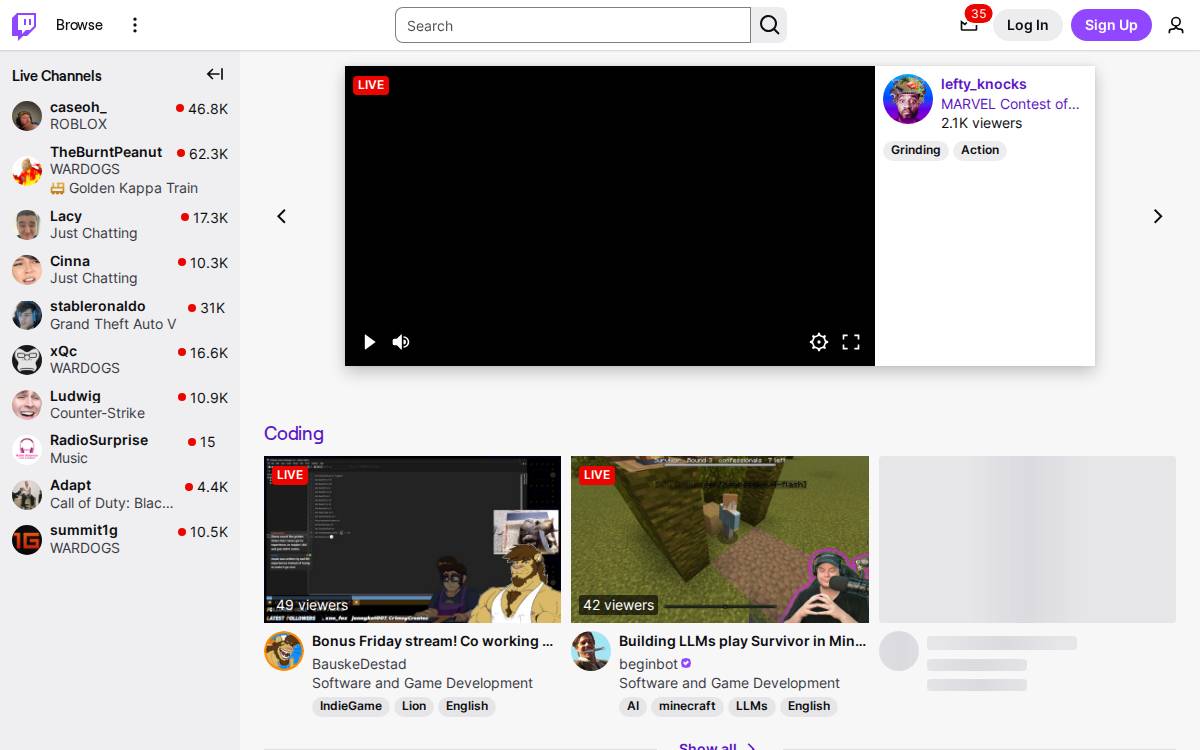Open the notifications inbox with 35 badge
This screenshot has width=1200, height=750.
969,25
